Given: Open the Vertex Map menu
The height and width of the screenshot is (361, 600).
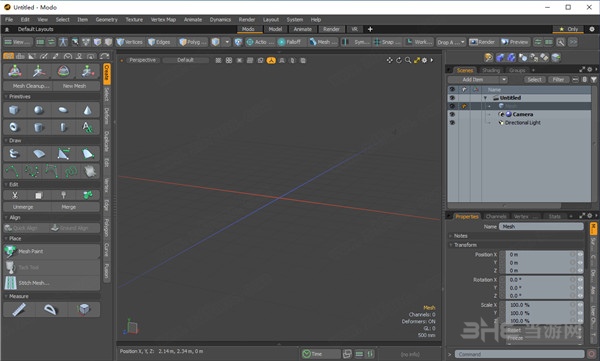Looking at the screenshot, I should [163, 20].
